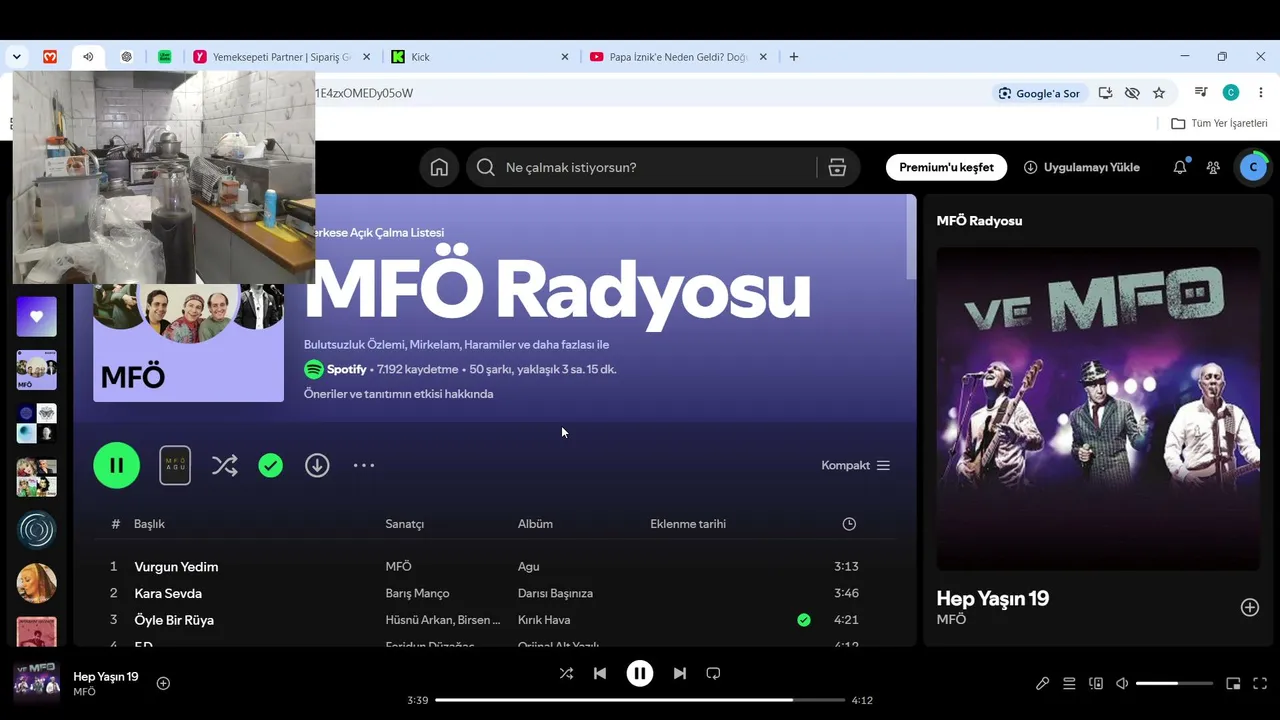Close the Kick tab
The height and width of the screenshot is (720, 1280).
[565, 57]
